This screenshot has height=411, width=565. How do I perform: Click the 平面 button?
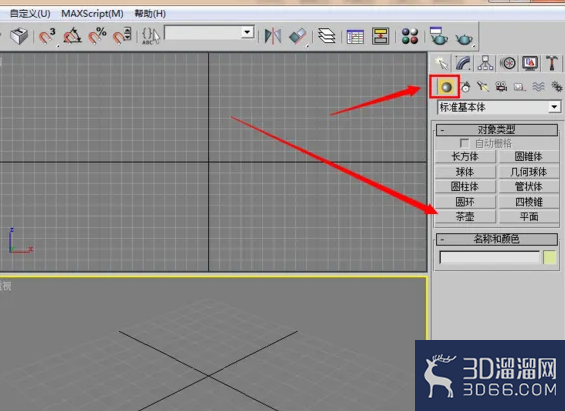pos(529,216)
